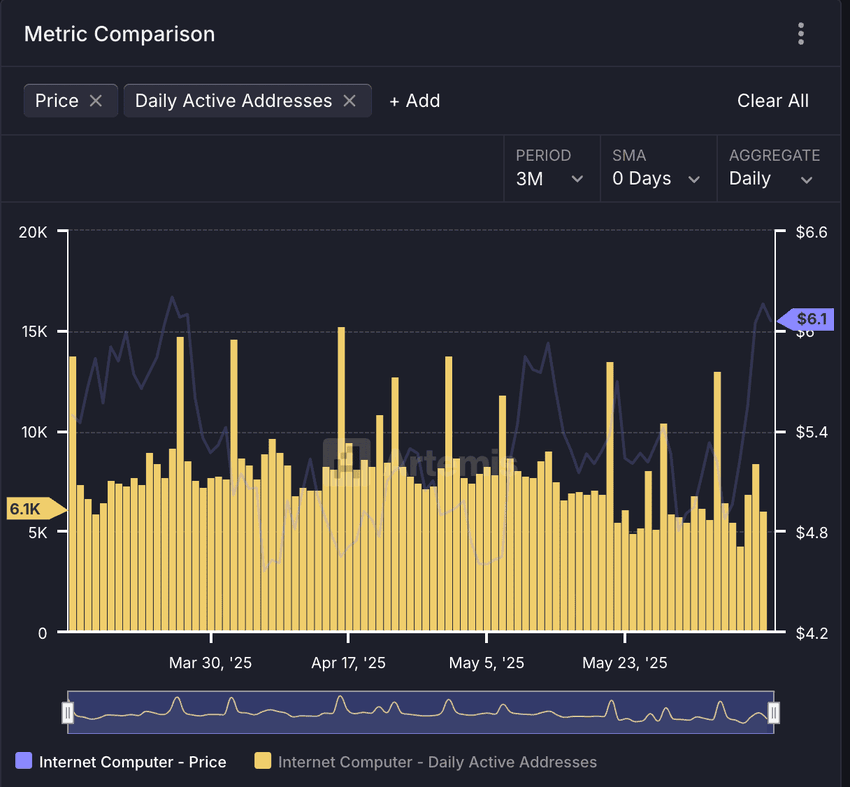Click the yellow Daily Active Addresses swatch

point(264,762)
